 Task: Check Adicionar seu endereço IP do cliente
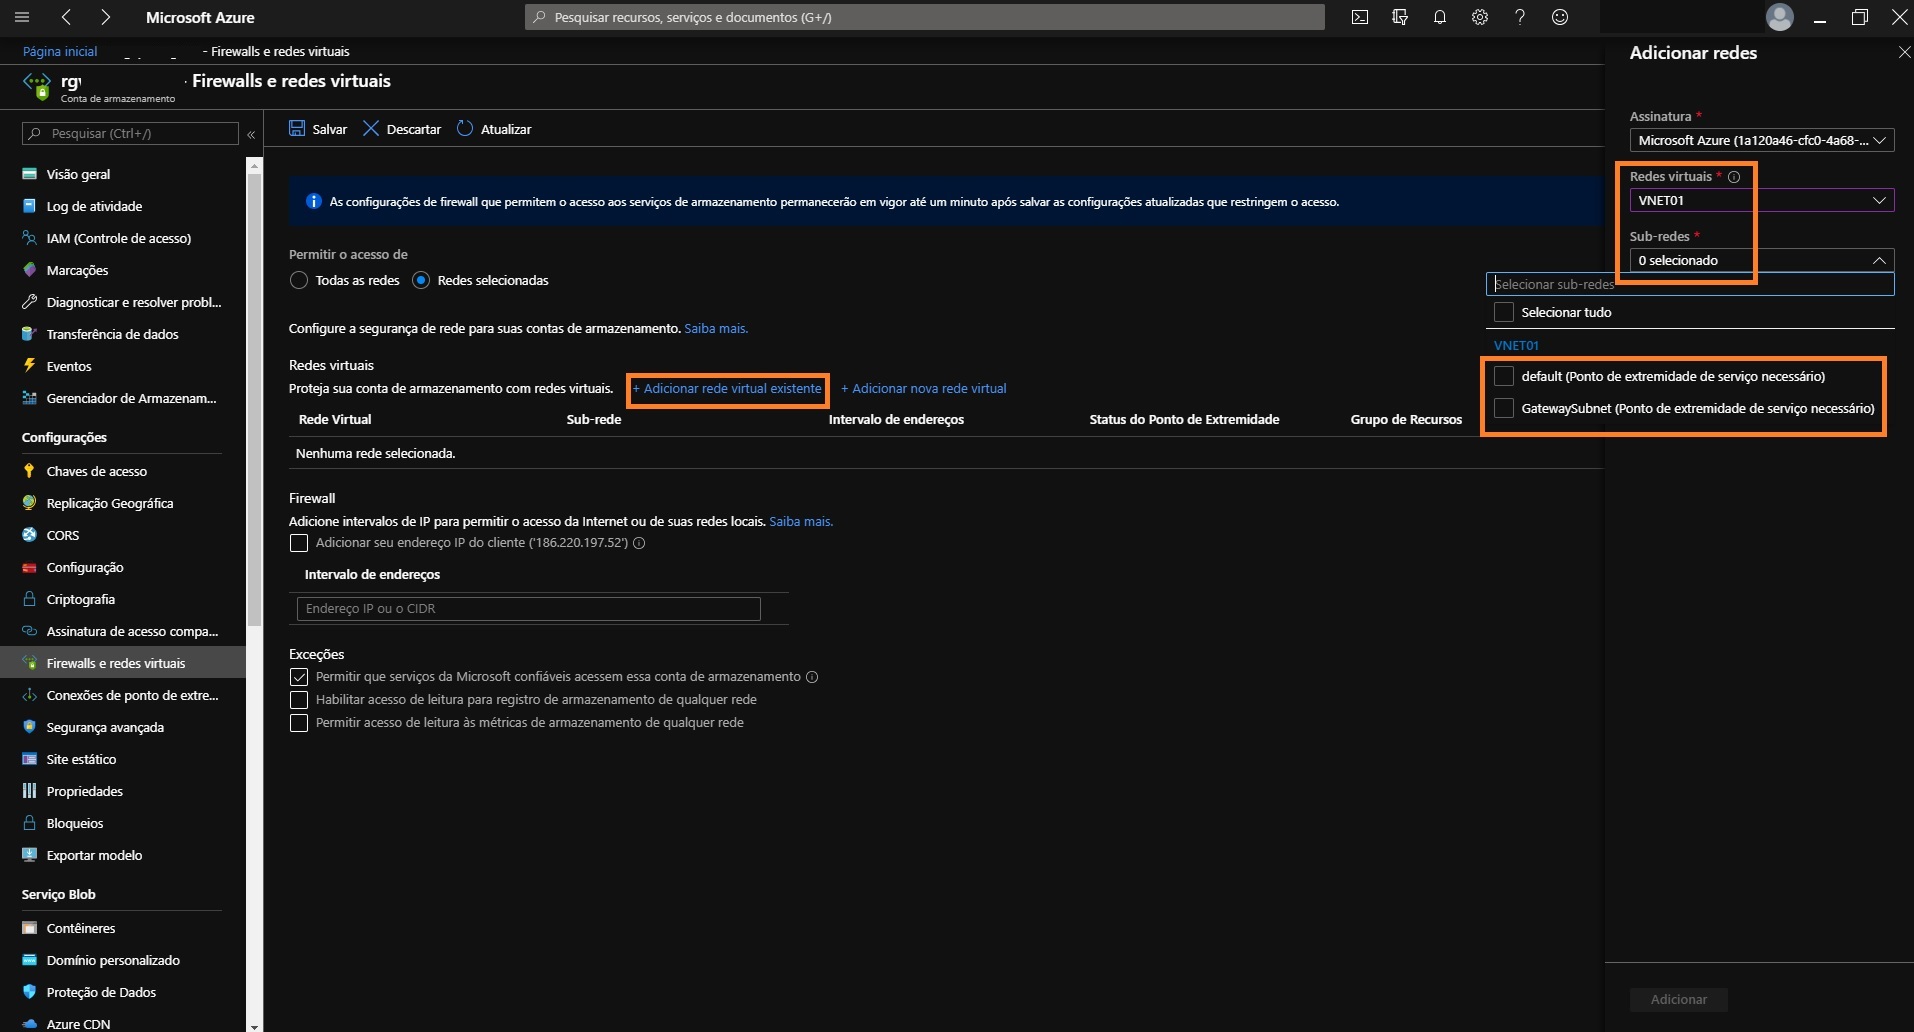pos(298,543)
